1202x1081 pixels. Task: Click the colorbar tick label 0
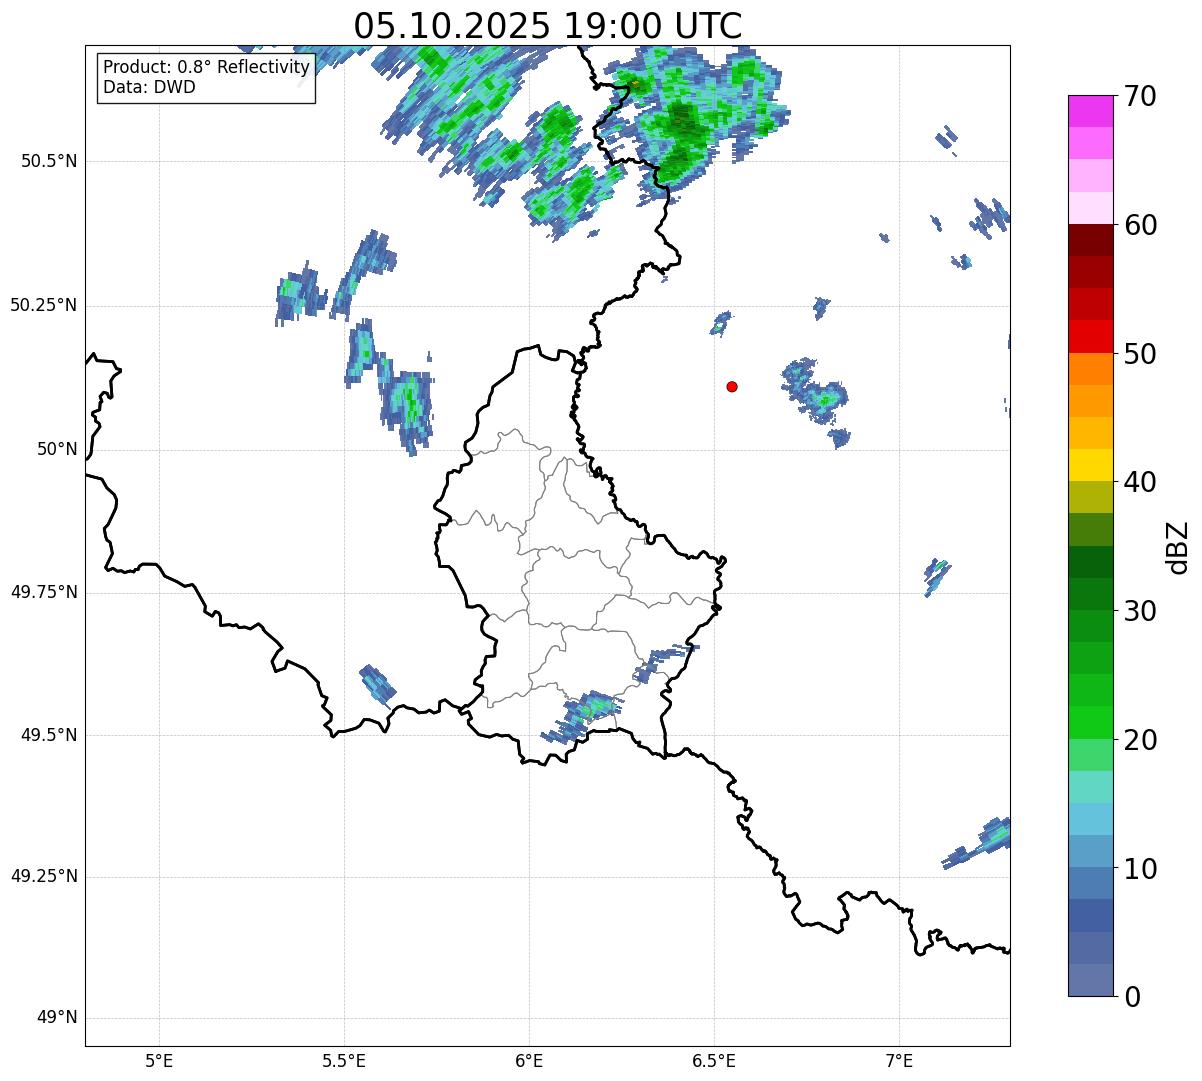tap(1130, 997)
